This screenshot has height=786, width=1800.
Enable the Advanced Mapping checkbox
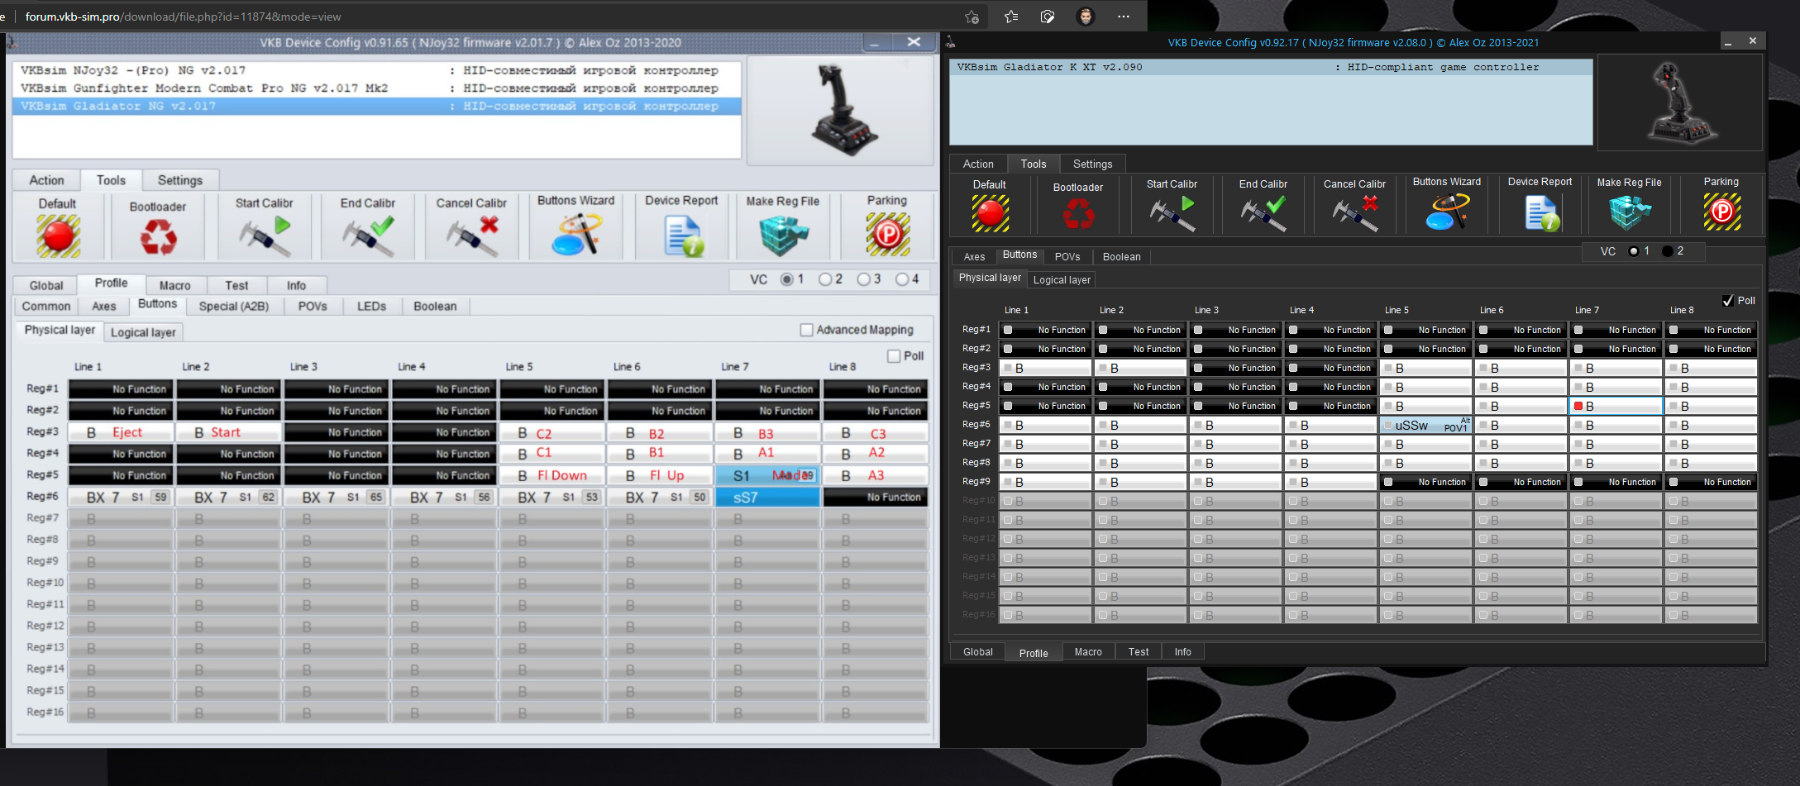pos(806,330)
